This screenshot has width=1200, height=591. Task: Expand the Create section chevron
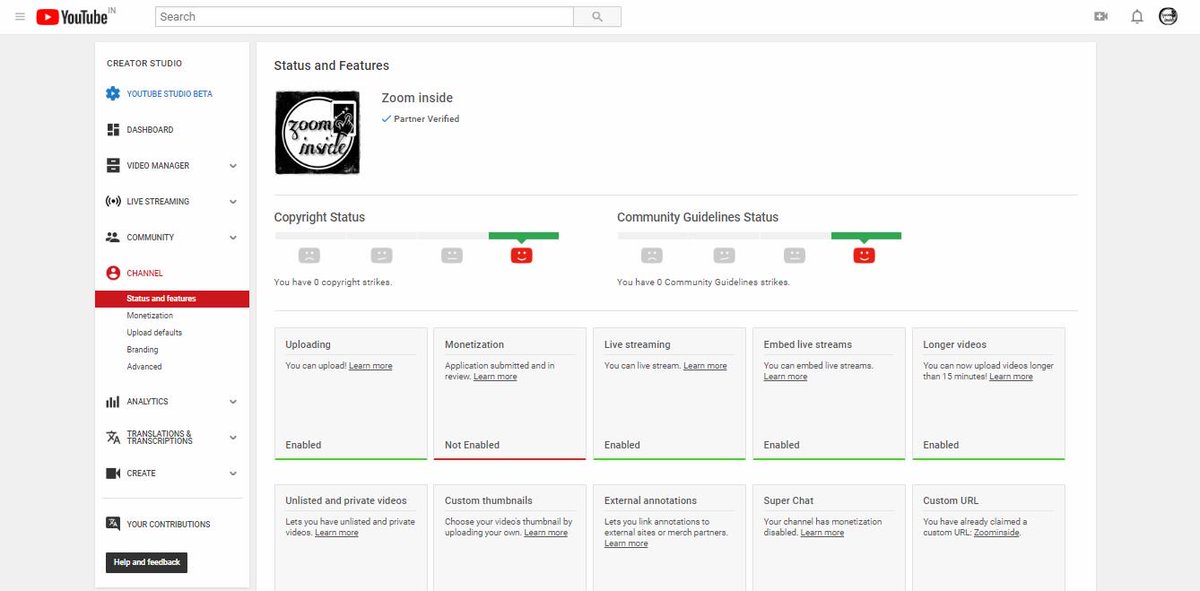(233, 474)
